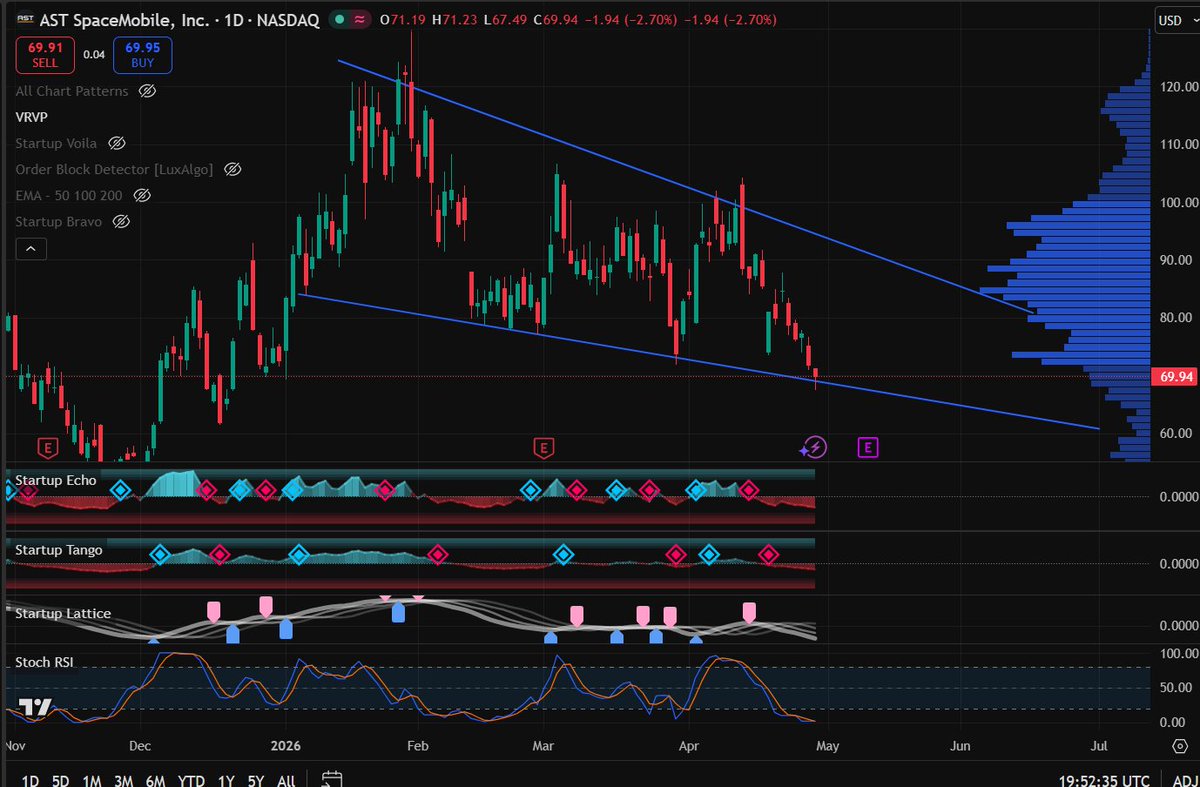This screenshot has width=1200, height=787.
Task: Click the 69.94 current price label
Action: click(1174, 377)
